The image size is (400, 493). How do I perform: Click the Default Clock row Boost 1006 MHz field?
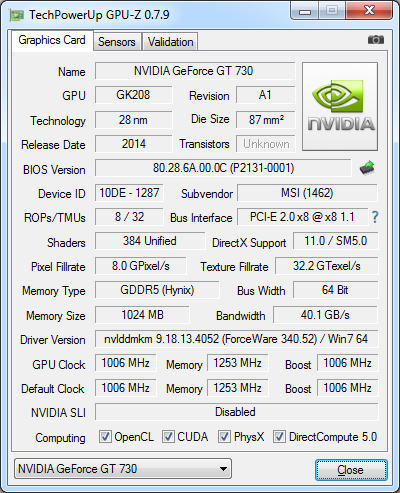(x=348, y=388)
